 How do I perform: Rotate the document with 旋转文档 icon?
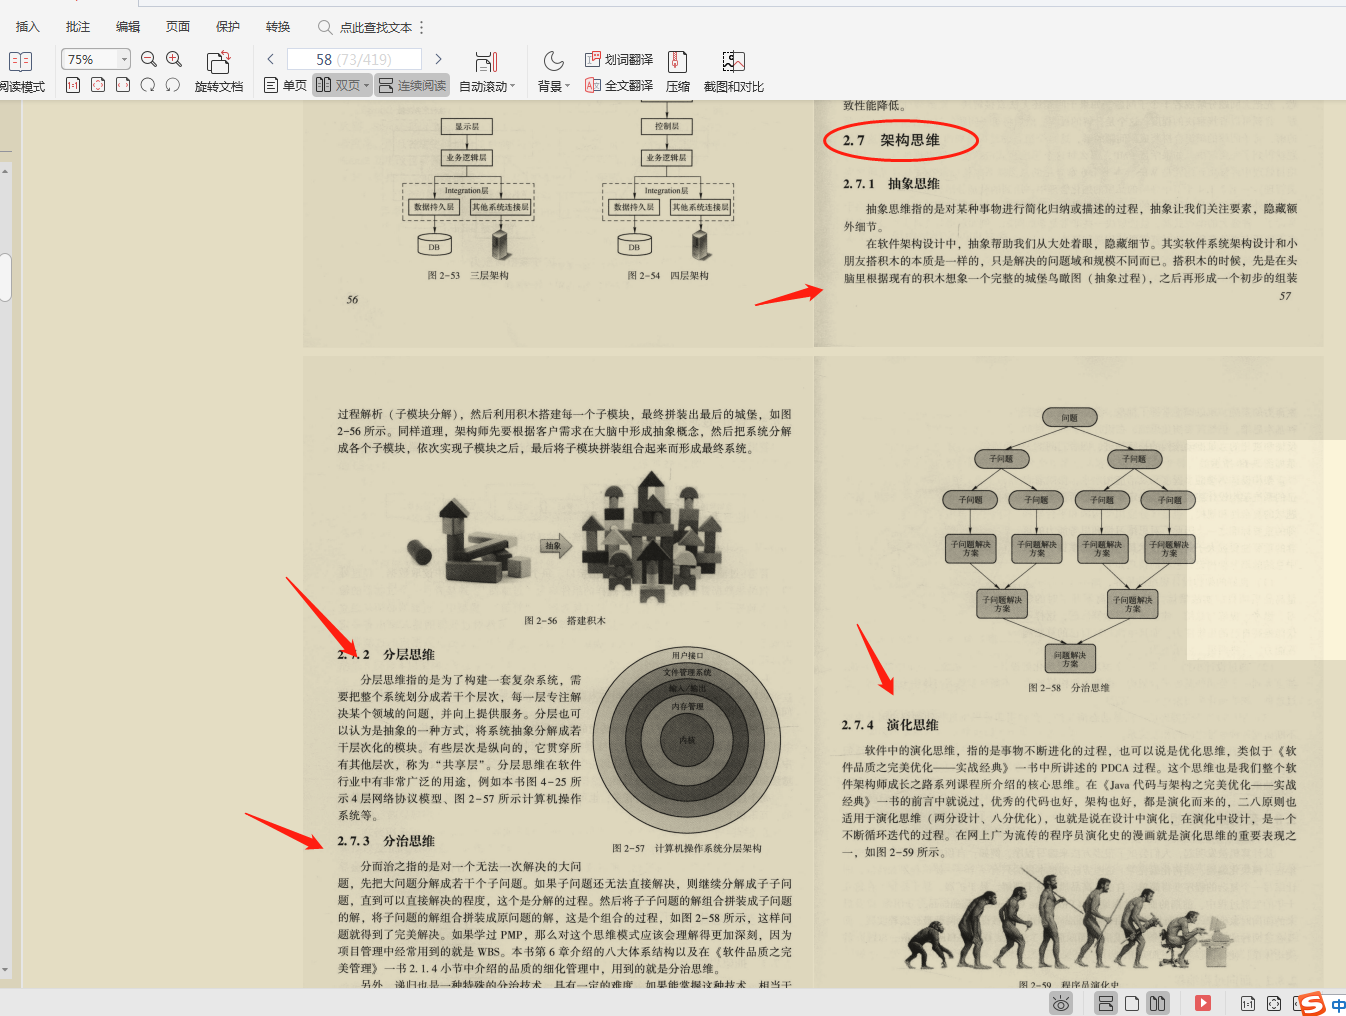(x=219, y=70)
